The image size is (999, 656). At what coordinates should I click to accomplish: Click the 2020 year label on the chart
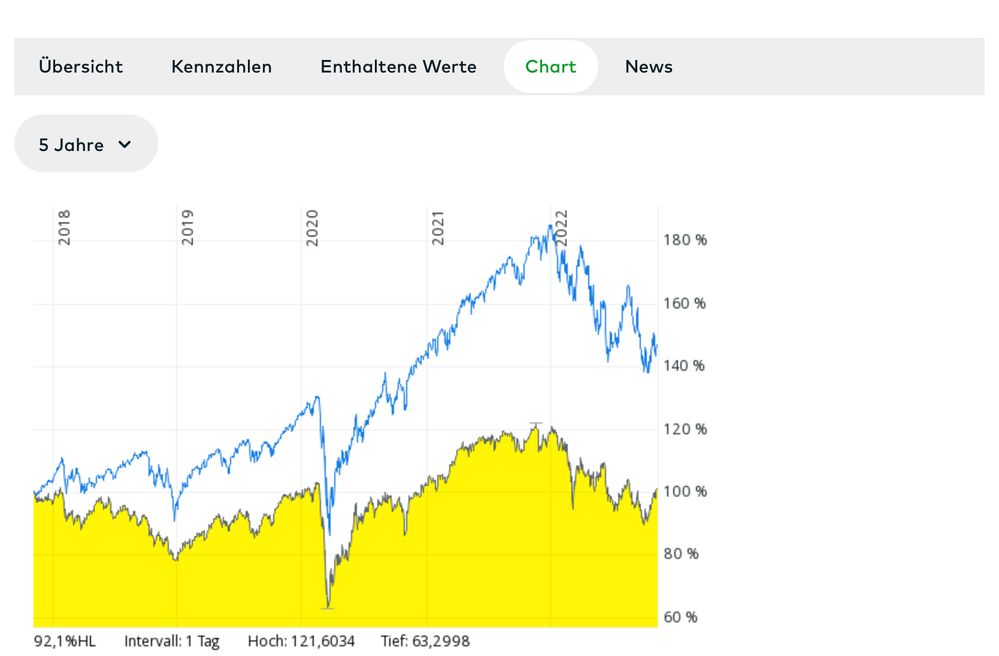coord(311,227)
